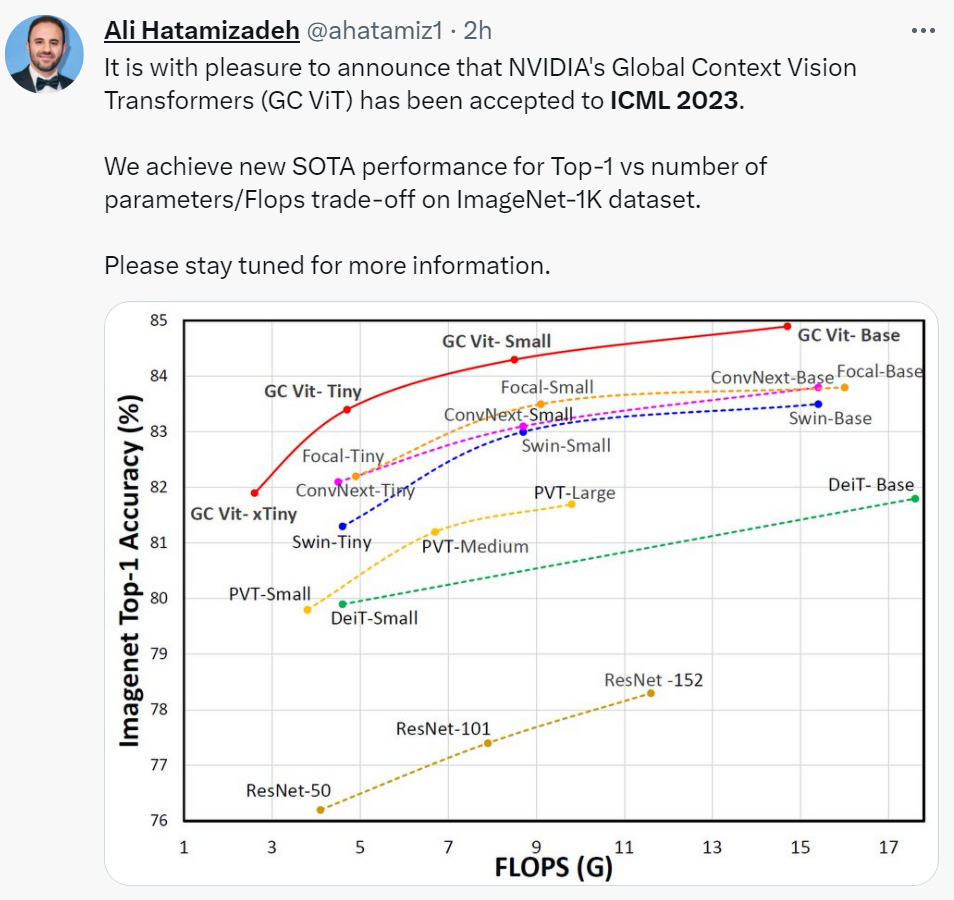Select the GC Vit- Small point on chart
The height and width of the screenshot is (900, 954).
514,359
